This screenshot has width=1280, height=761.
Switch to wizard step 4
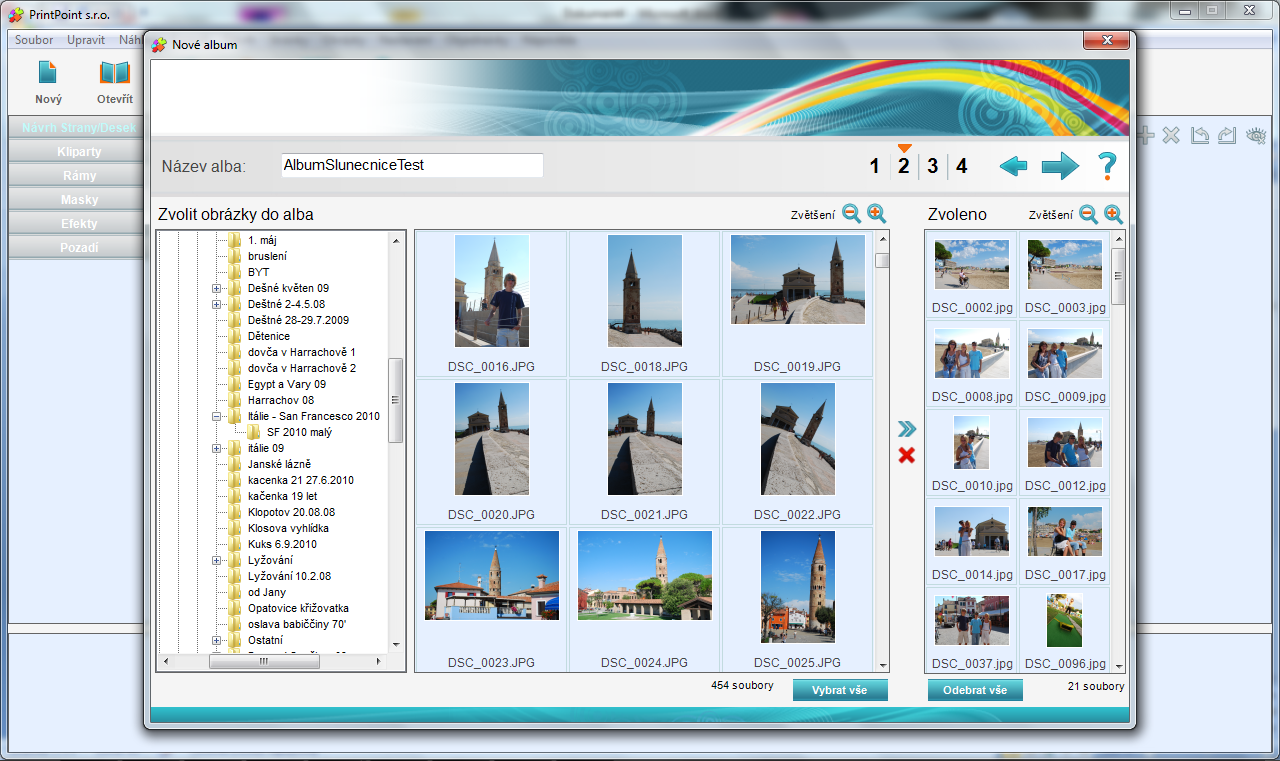pyautogui.click(x=961, y=166)
